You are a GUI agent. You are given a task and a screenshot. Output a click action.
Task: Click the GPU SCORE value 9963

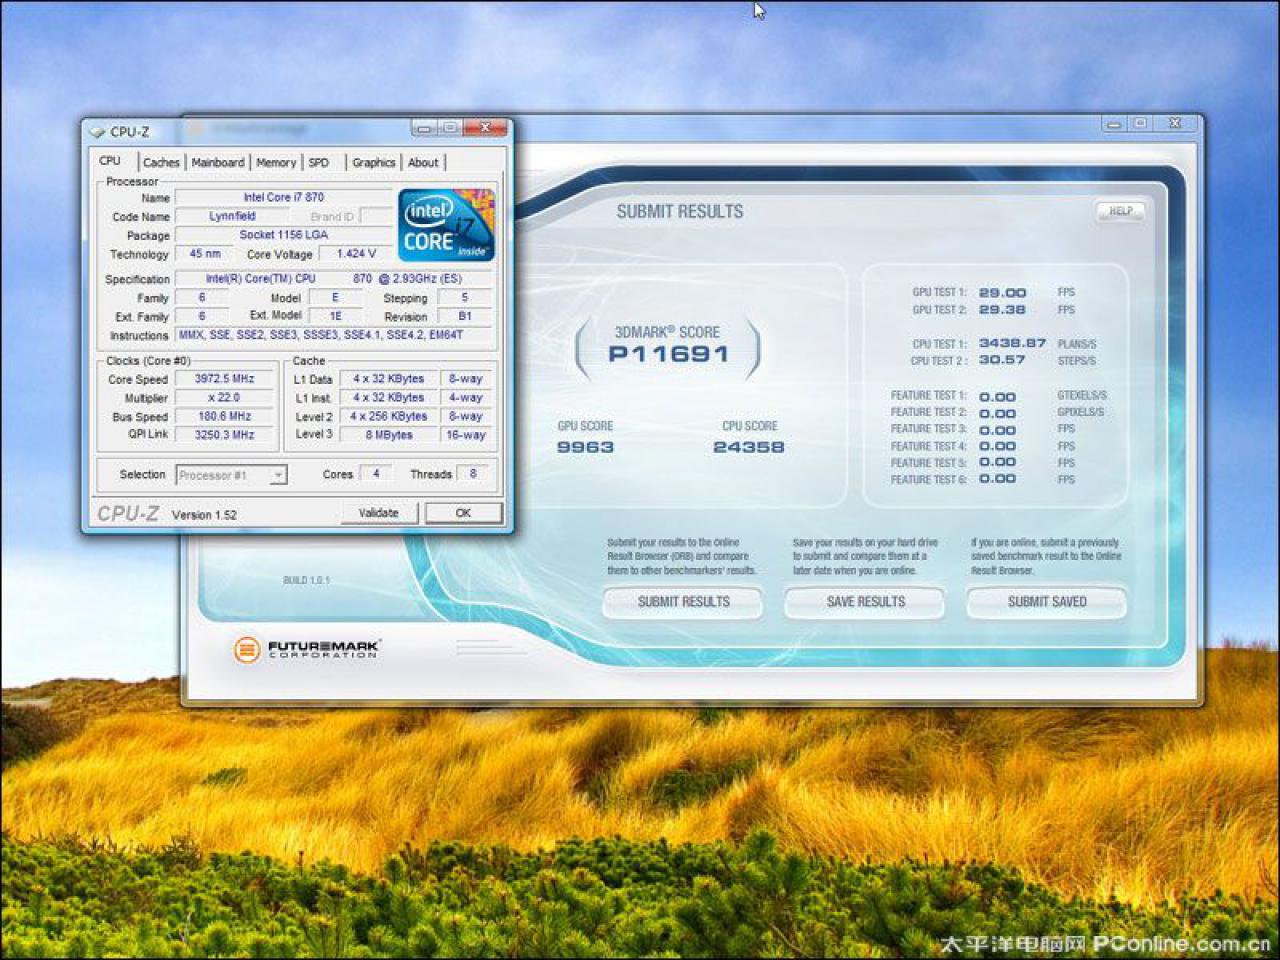pyautogui.click(x=586, y=447)
